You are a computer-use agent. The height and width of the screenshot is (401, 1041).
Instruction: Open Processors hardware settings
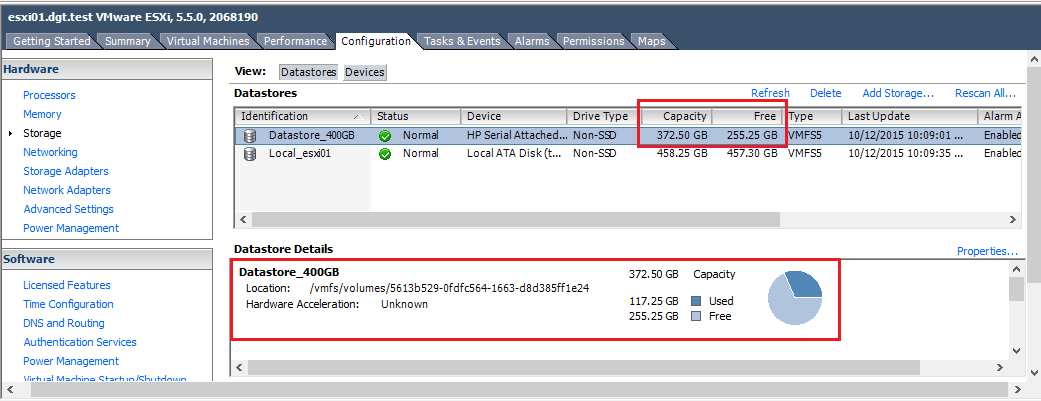[x=49, y=95]
